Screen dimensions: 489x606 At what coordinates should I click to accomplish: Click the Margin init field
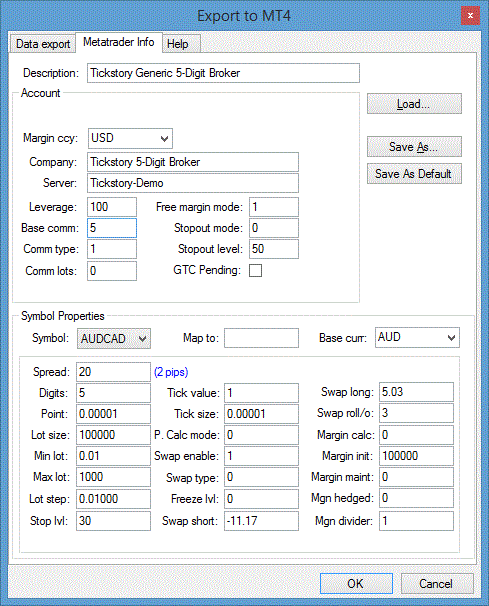416,456
